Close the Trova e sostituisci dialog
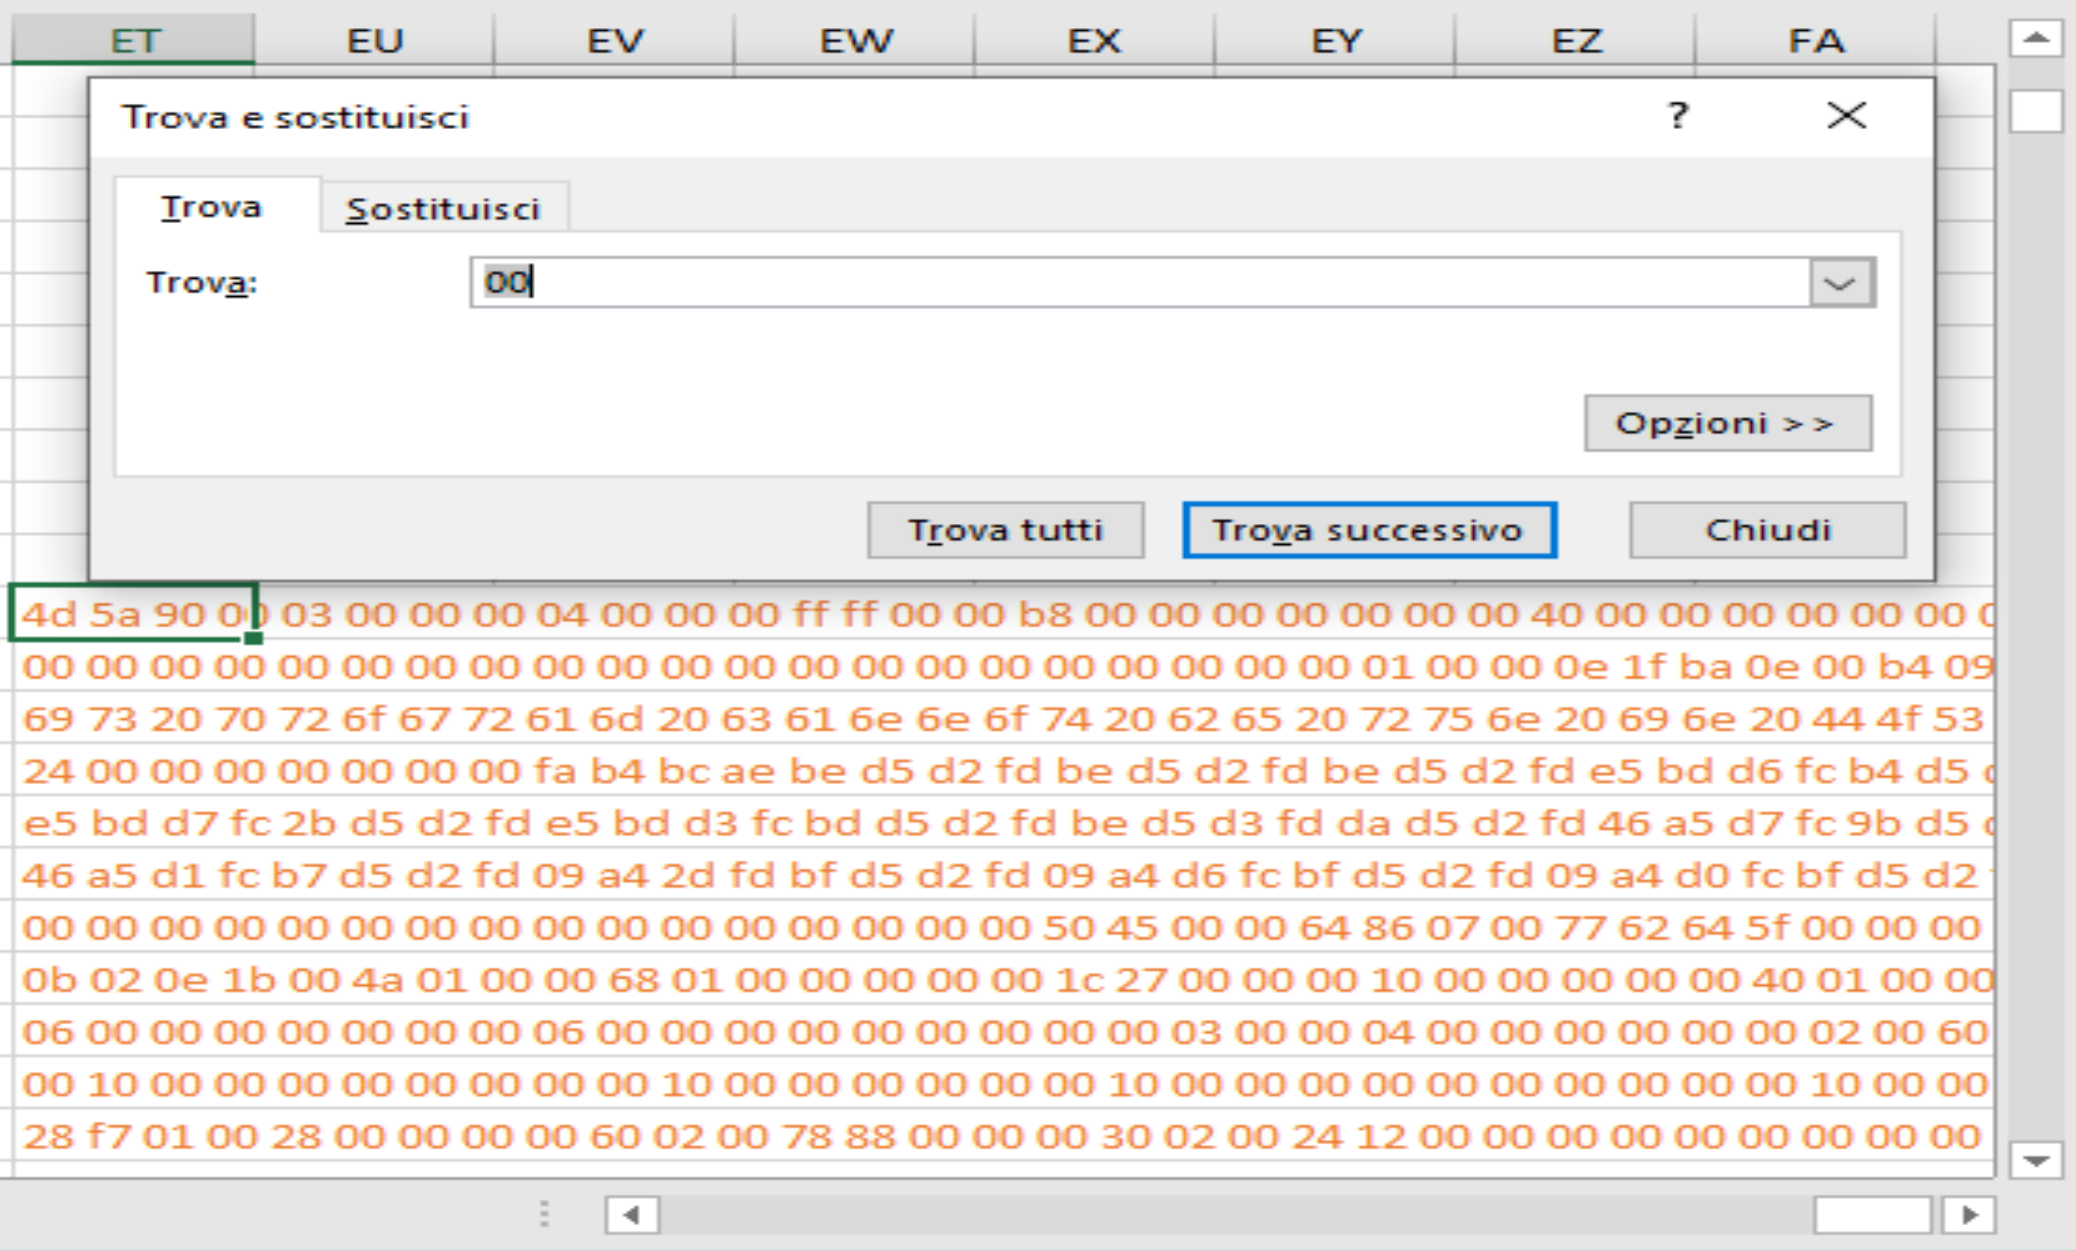The height and width of the screenshot is (1251, 2076). [x=1845, y=116]
